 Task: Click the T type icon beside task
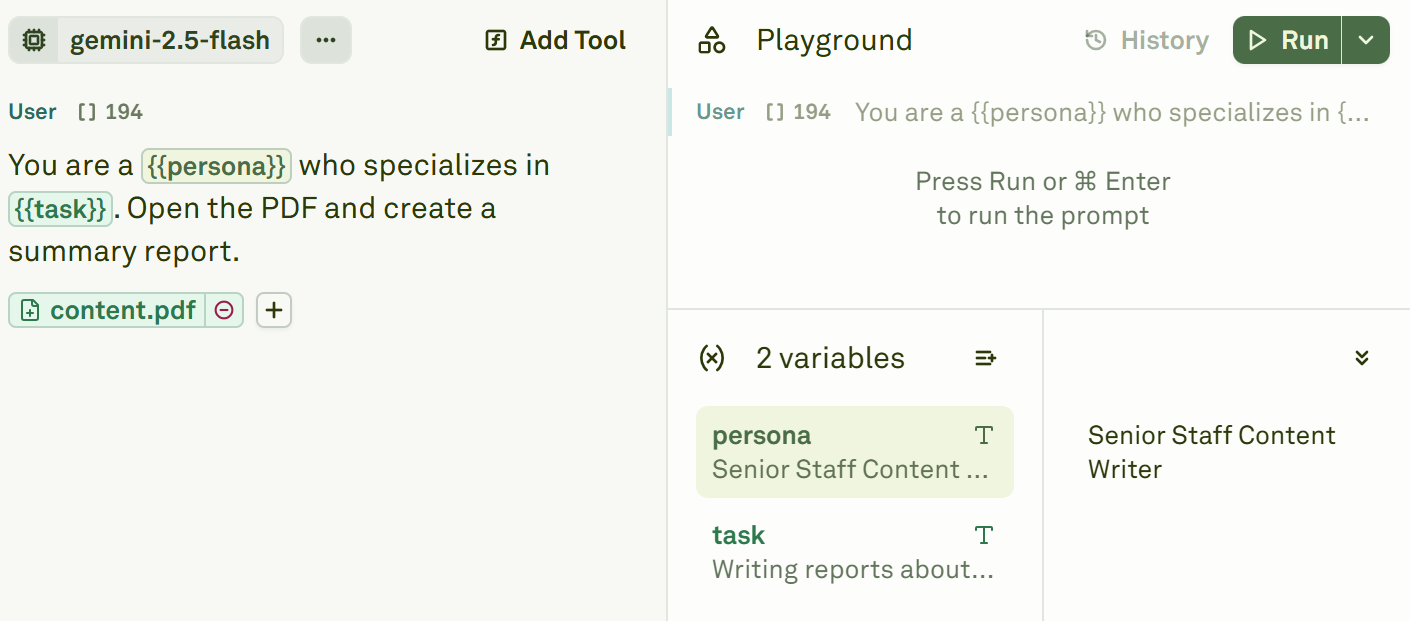[983, 535]
